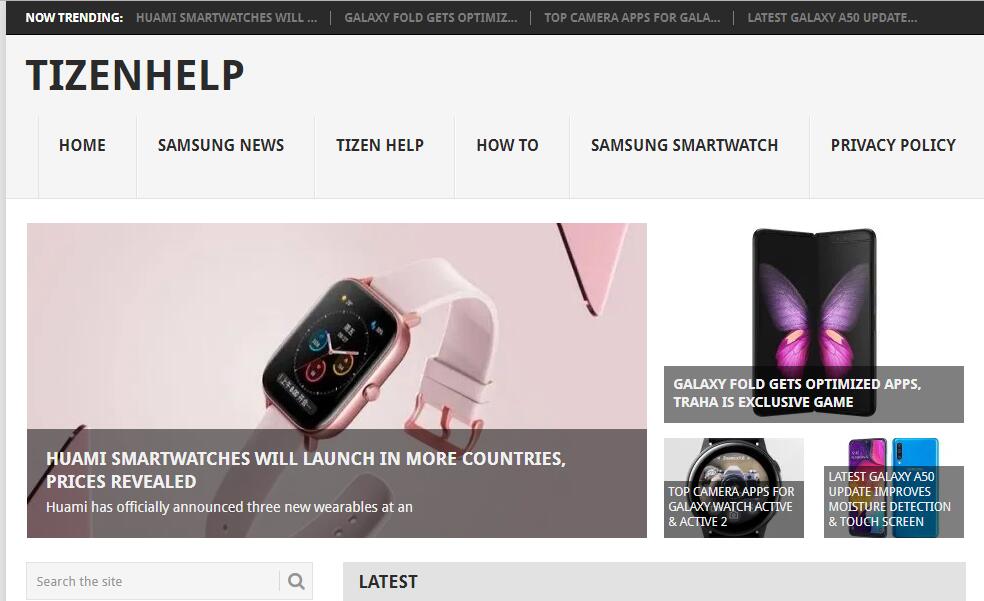Click the Search the site field
This screenshot has height=601, width=984.
click(x=154, y=582)
